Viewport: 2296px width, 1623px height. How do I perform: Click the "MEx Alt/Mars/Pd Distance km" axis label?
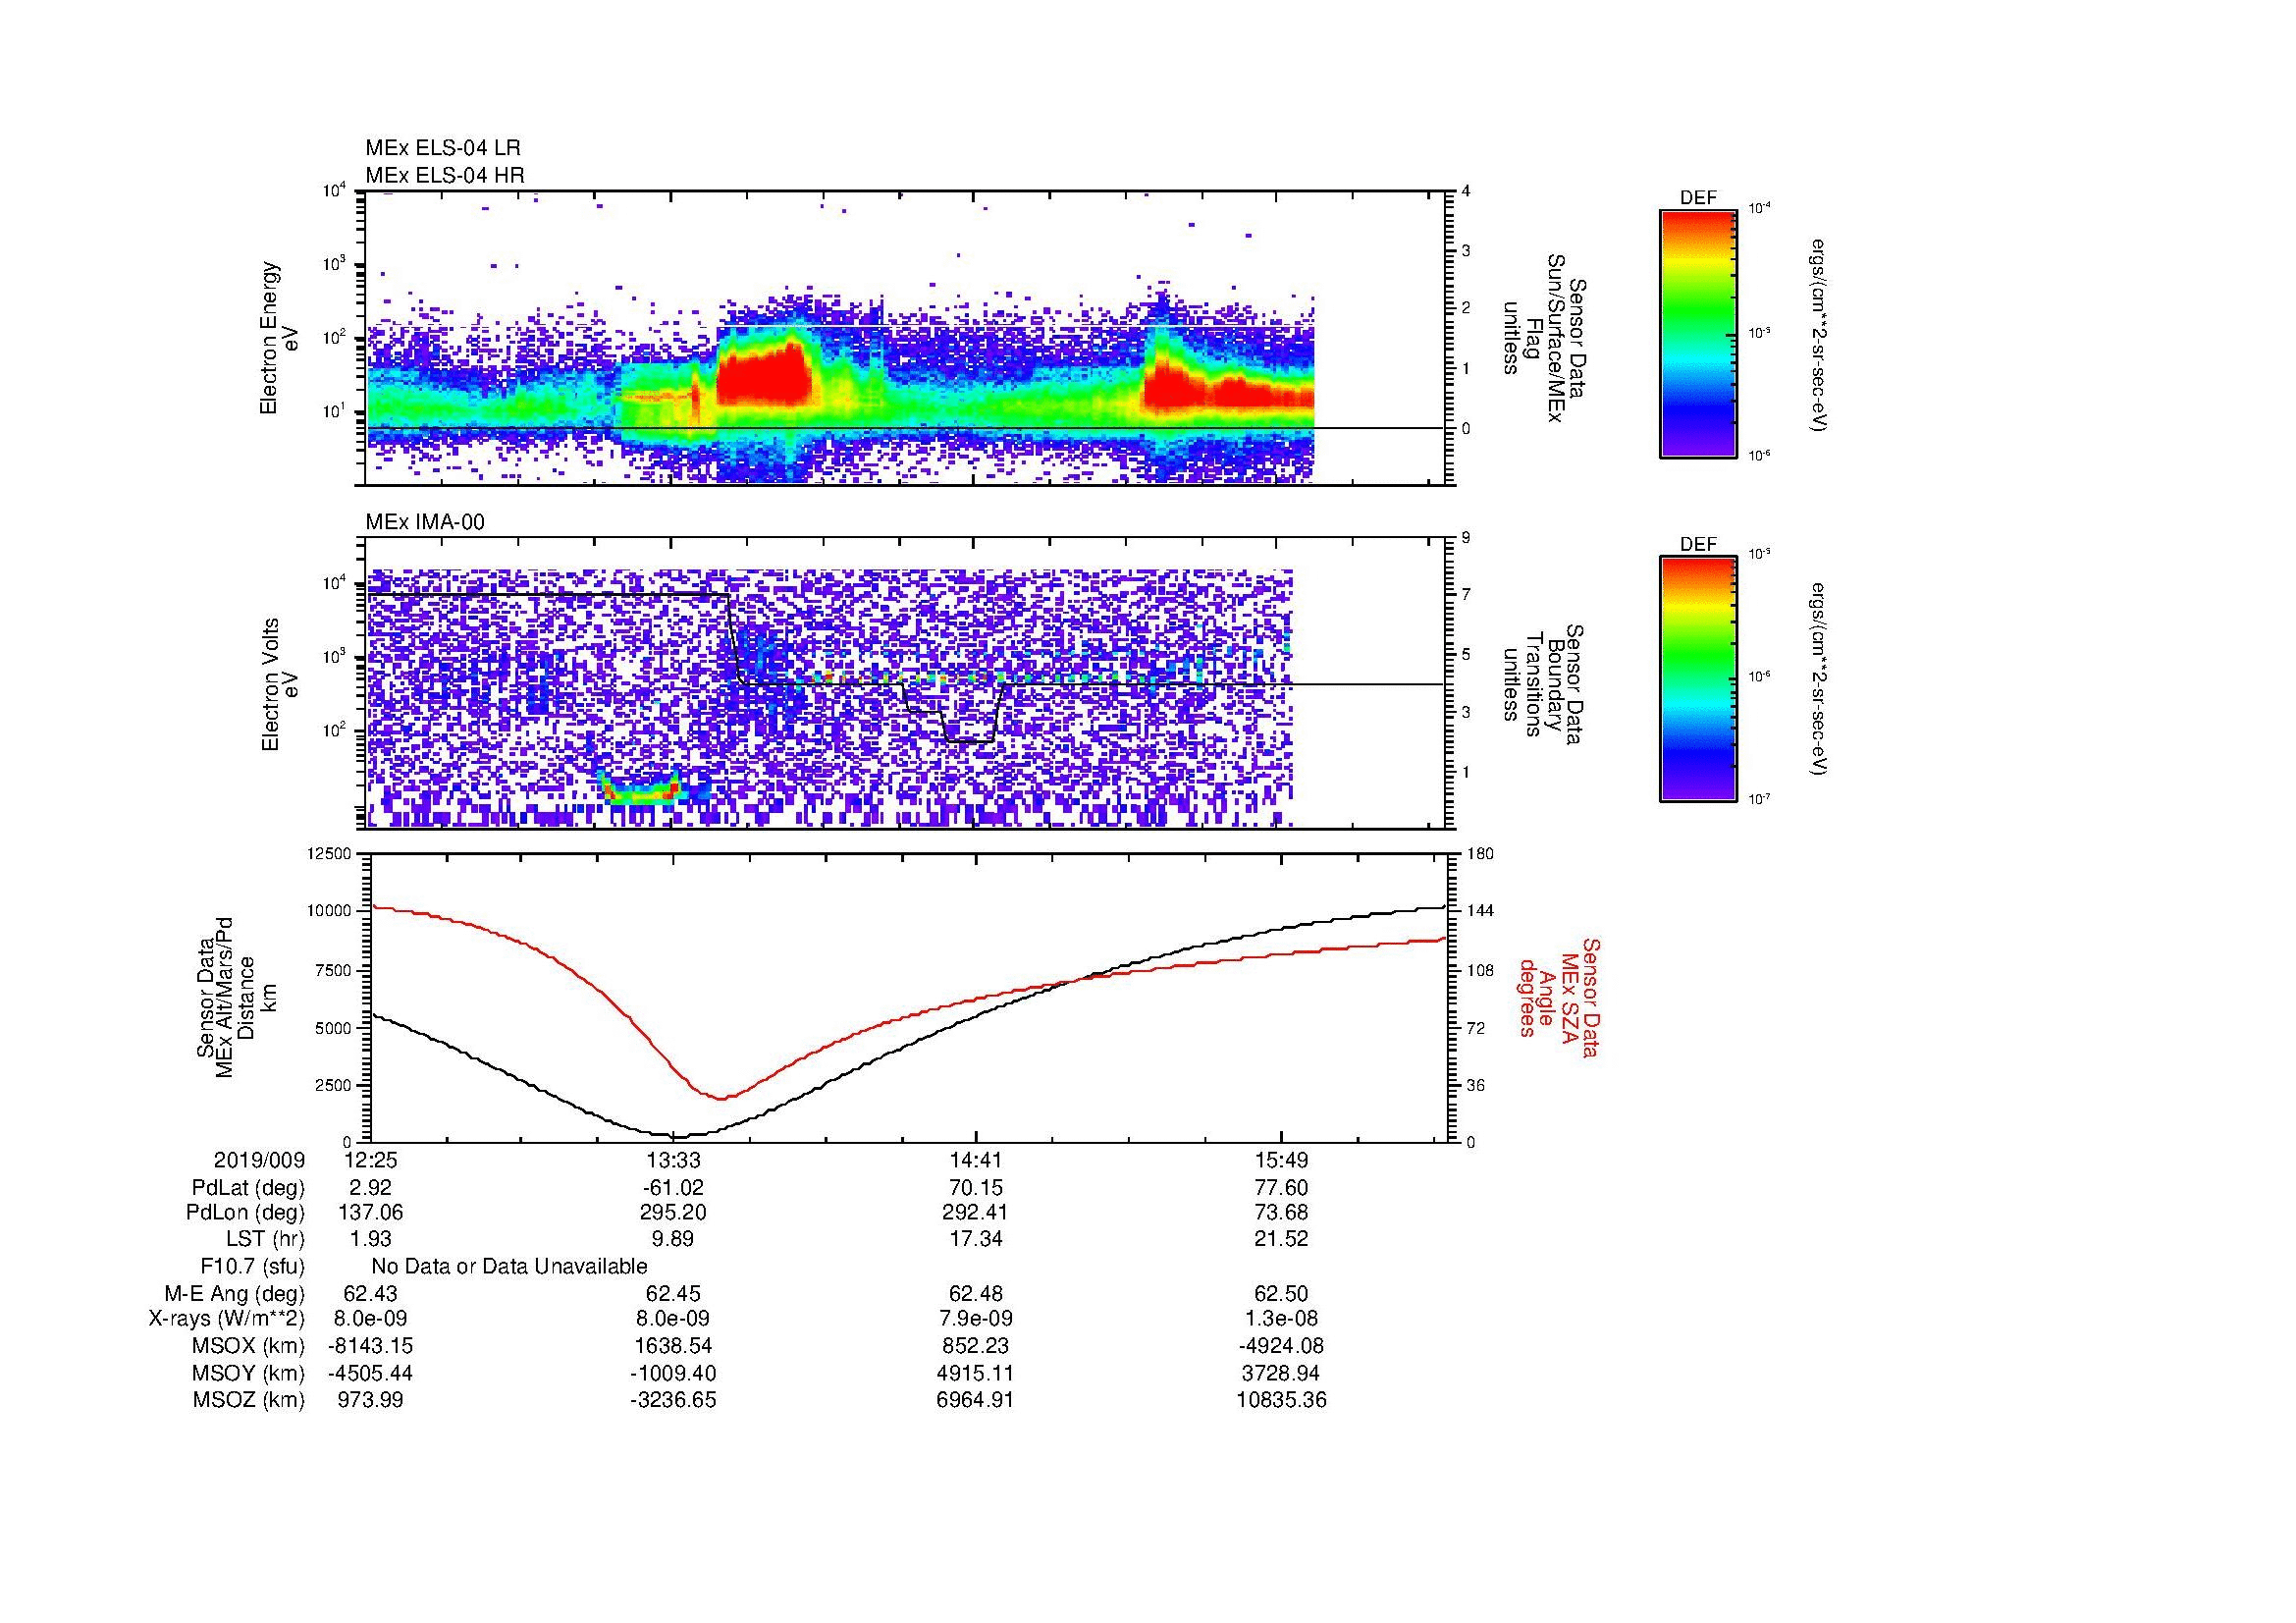click(236, 997)
